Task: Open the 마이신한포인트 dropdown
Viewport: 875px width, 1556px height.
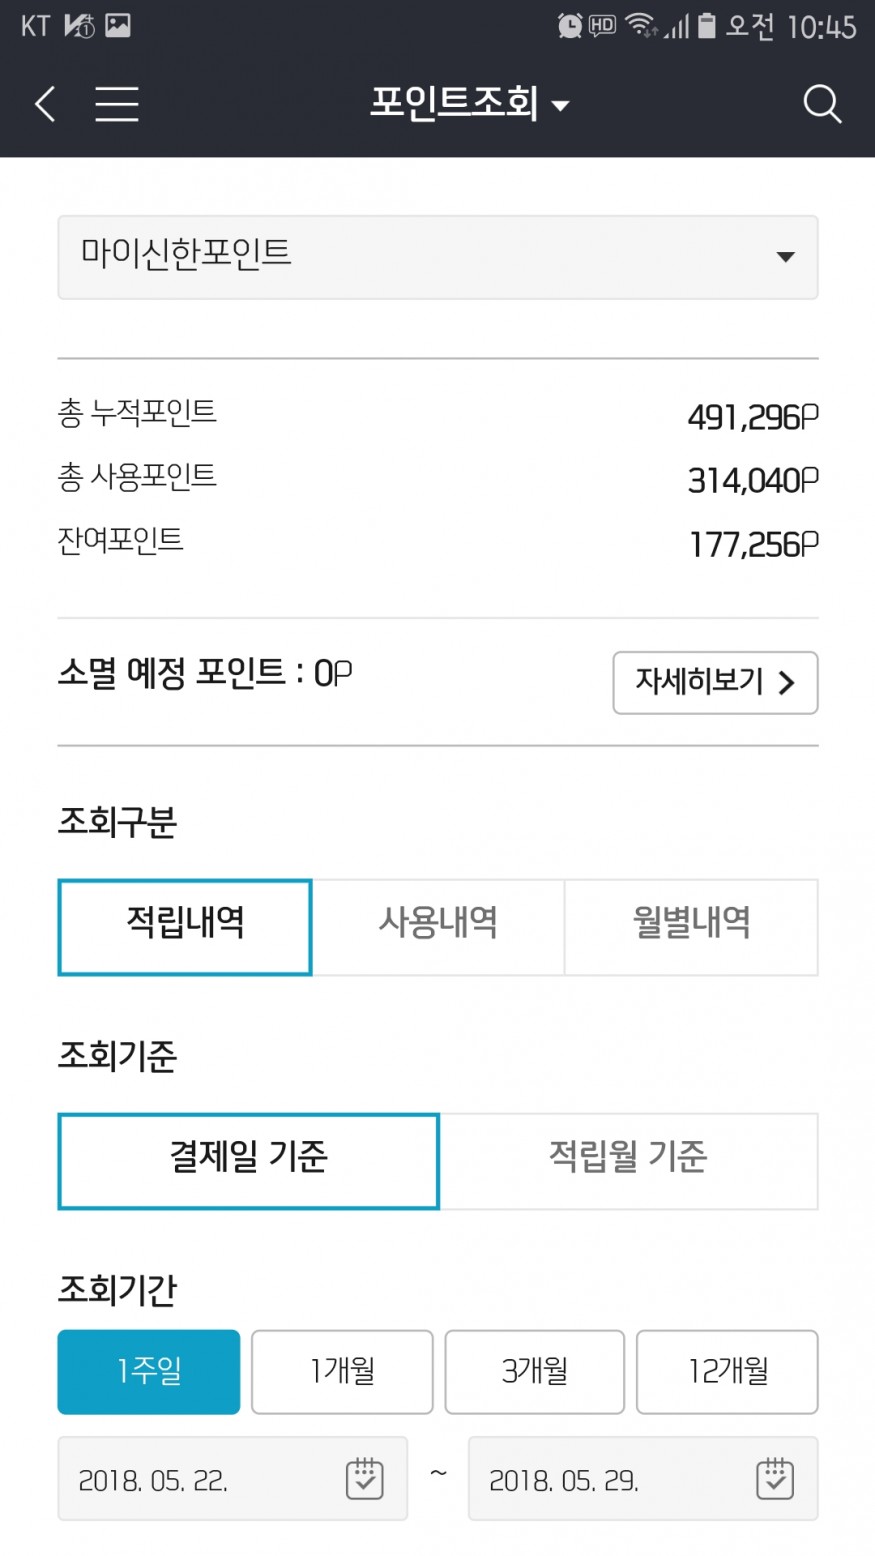Action: click(438, 257)
